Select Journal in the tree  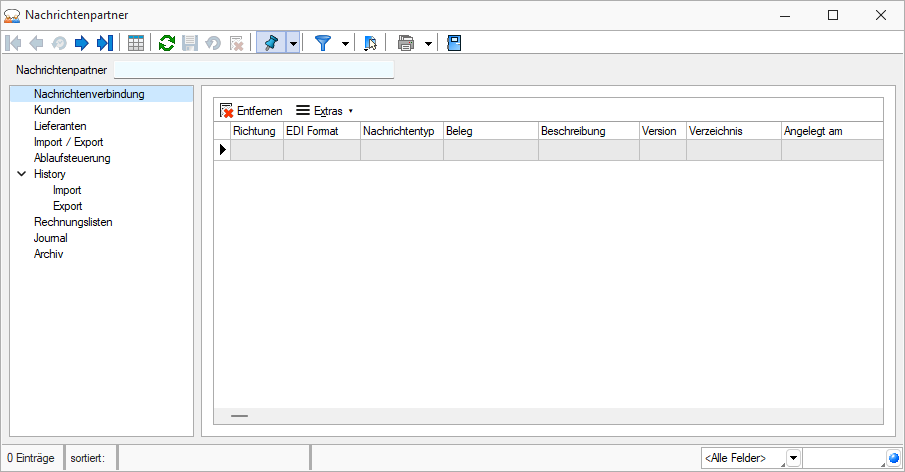coord(50,238)
